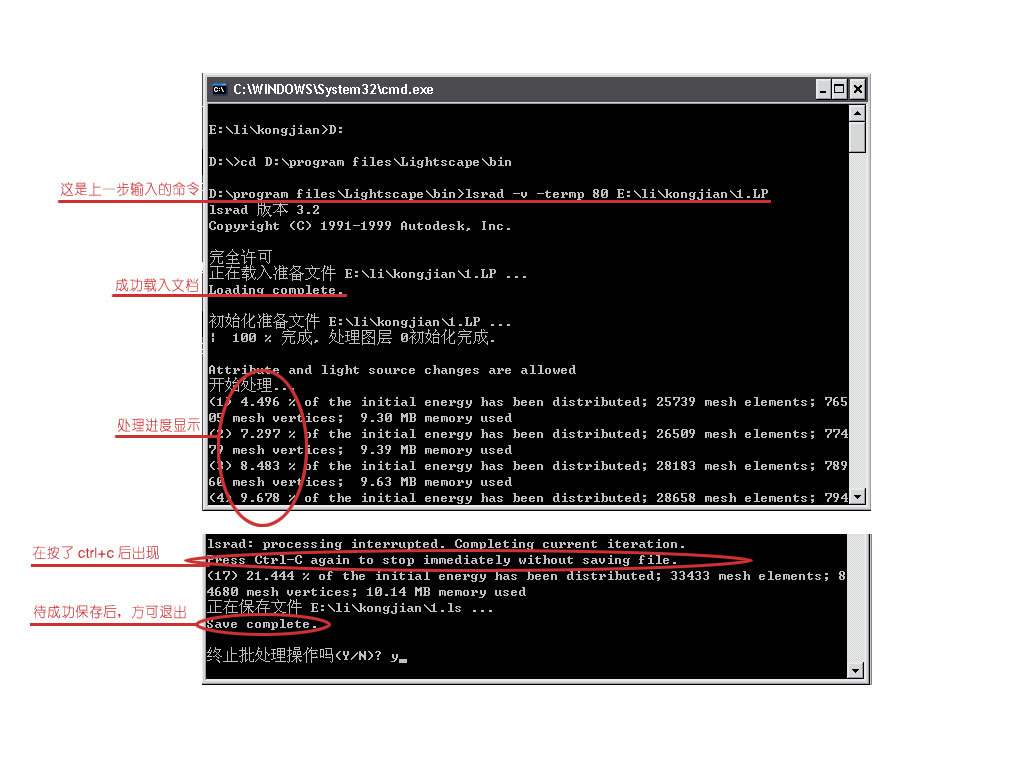Select the 'Loading complete.' output line

pos(276,290)
